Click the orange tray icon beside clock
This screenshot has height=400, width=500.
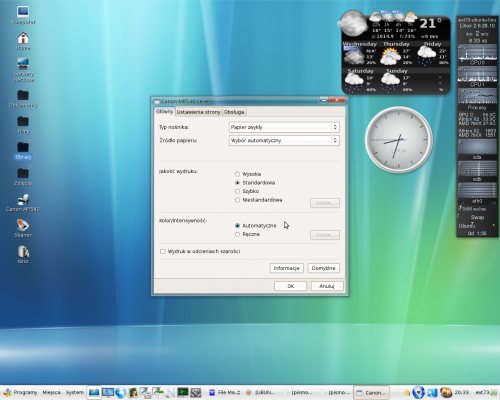tap(445, 392)
